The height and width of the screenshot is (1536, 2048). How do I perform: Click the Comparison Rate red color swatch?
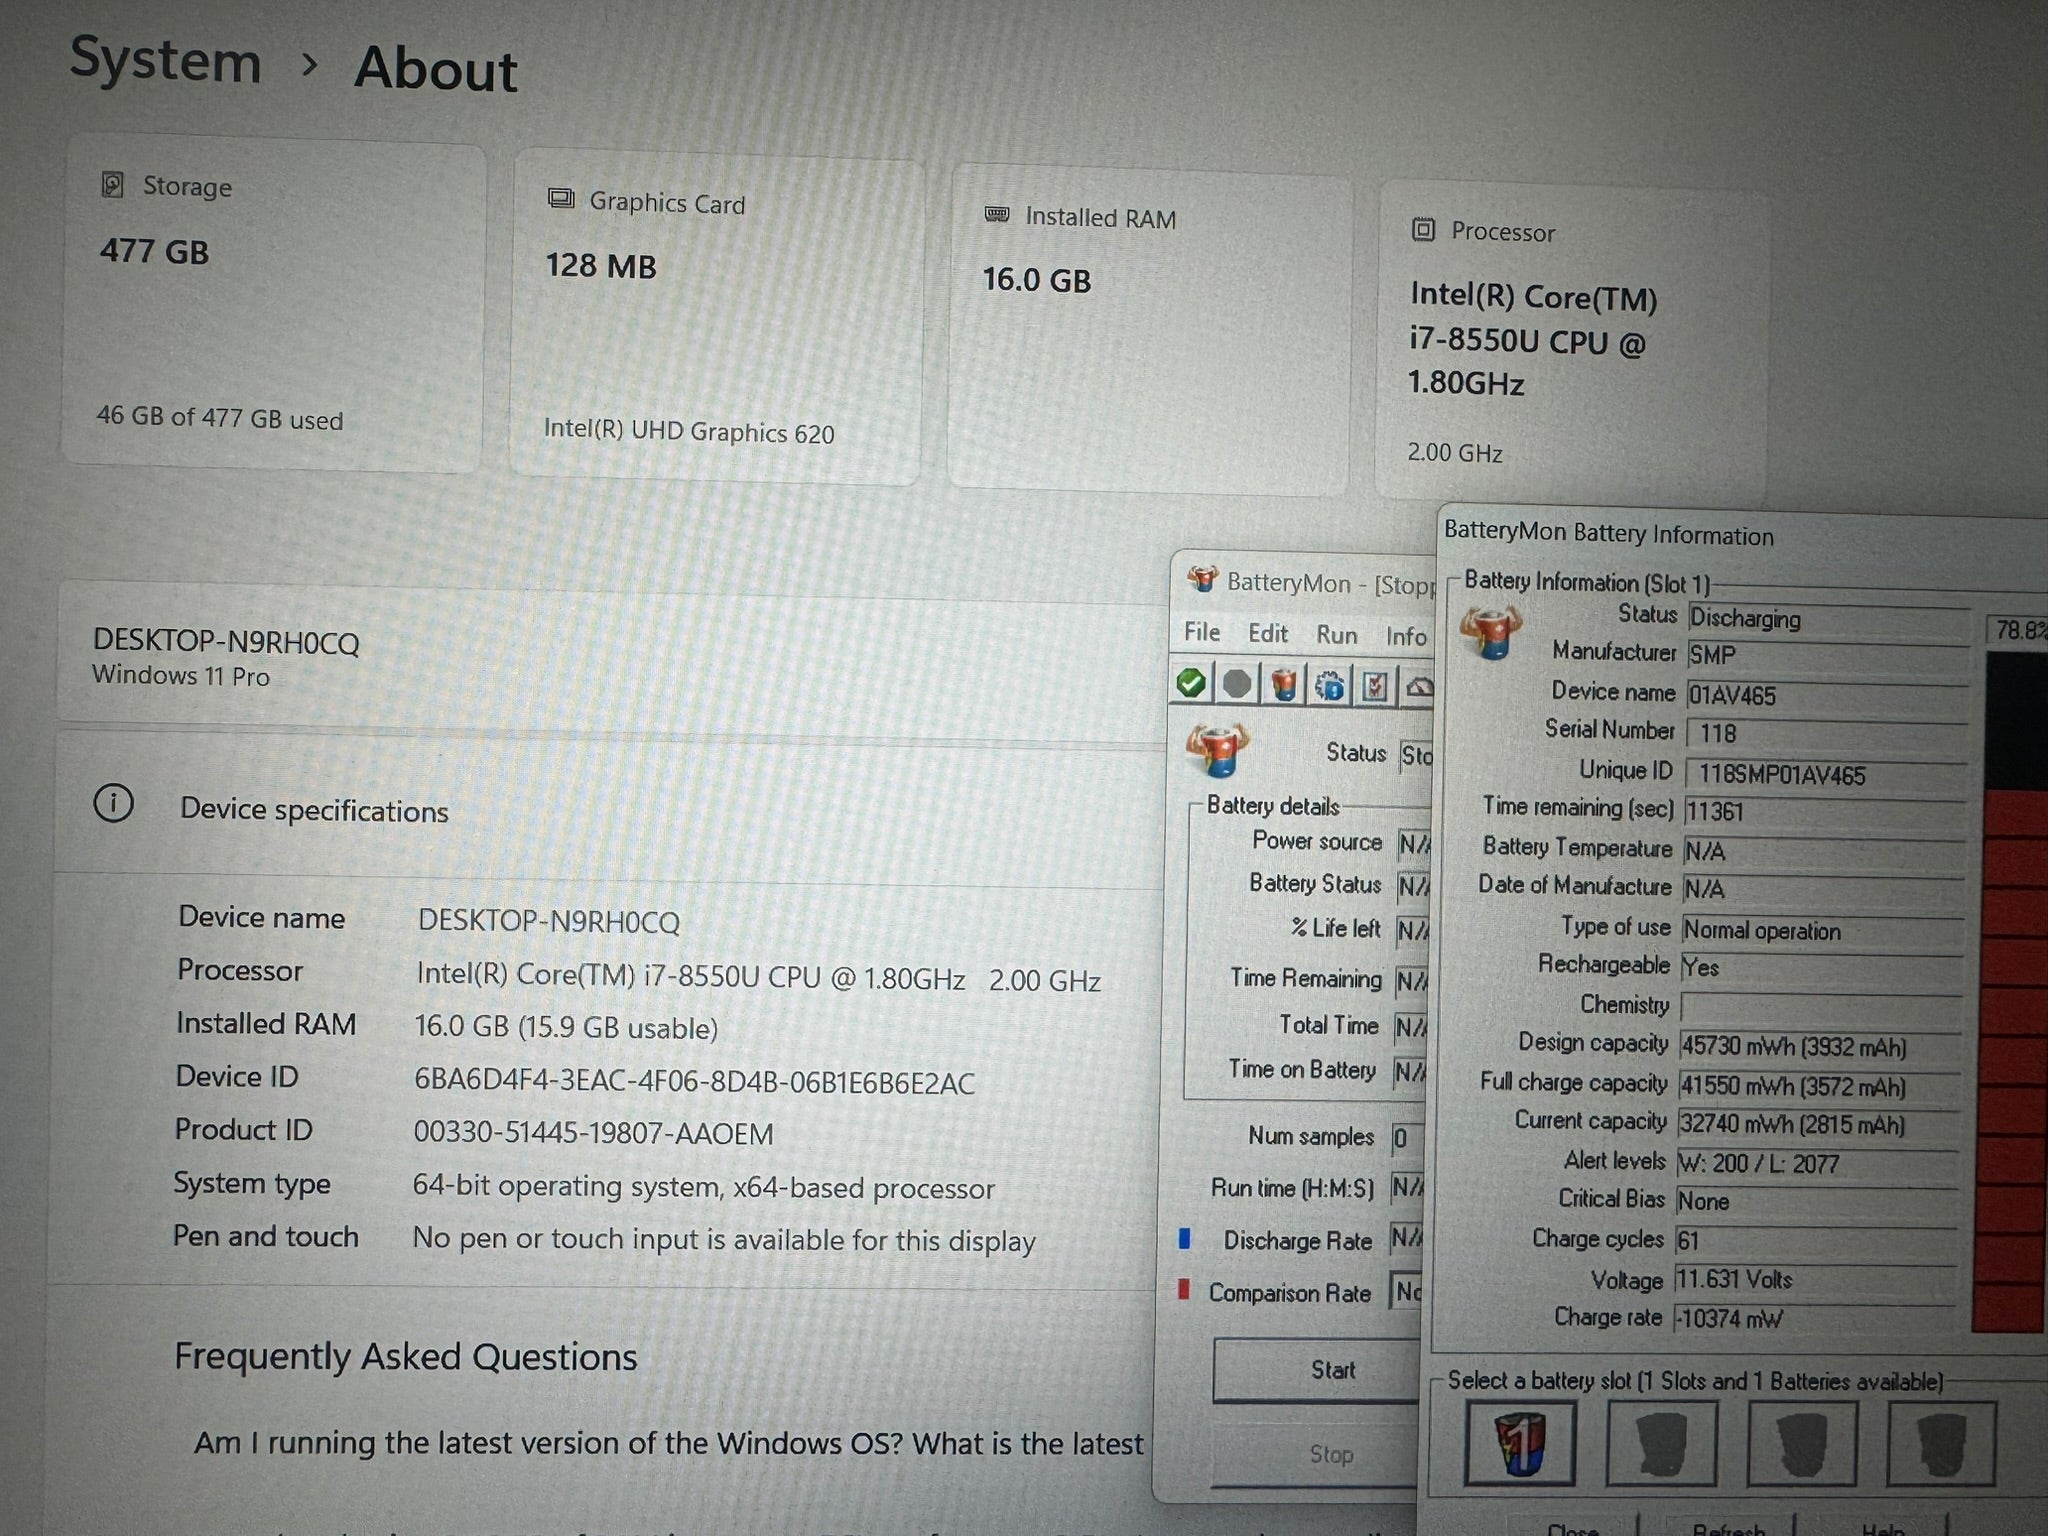tap(1184, 1290)
